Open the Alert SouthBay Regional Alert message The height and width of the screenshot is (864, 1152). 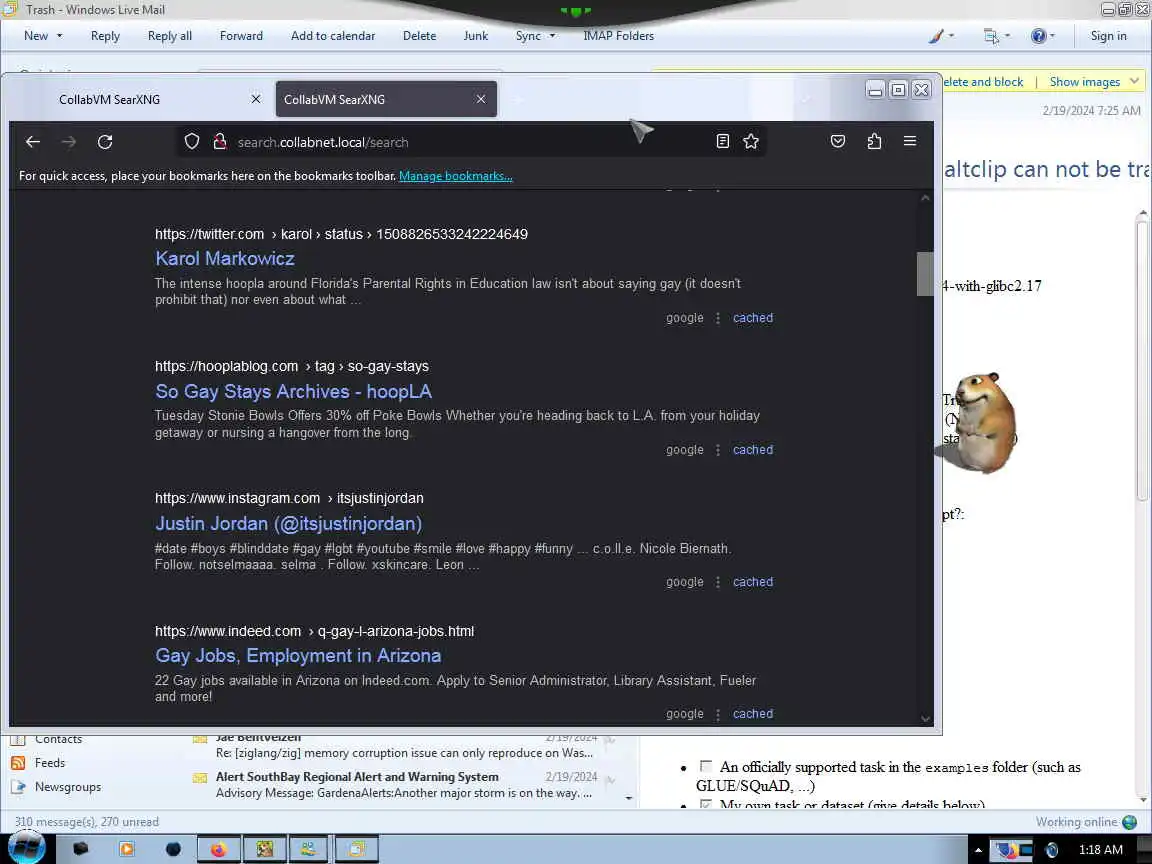404,785
